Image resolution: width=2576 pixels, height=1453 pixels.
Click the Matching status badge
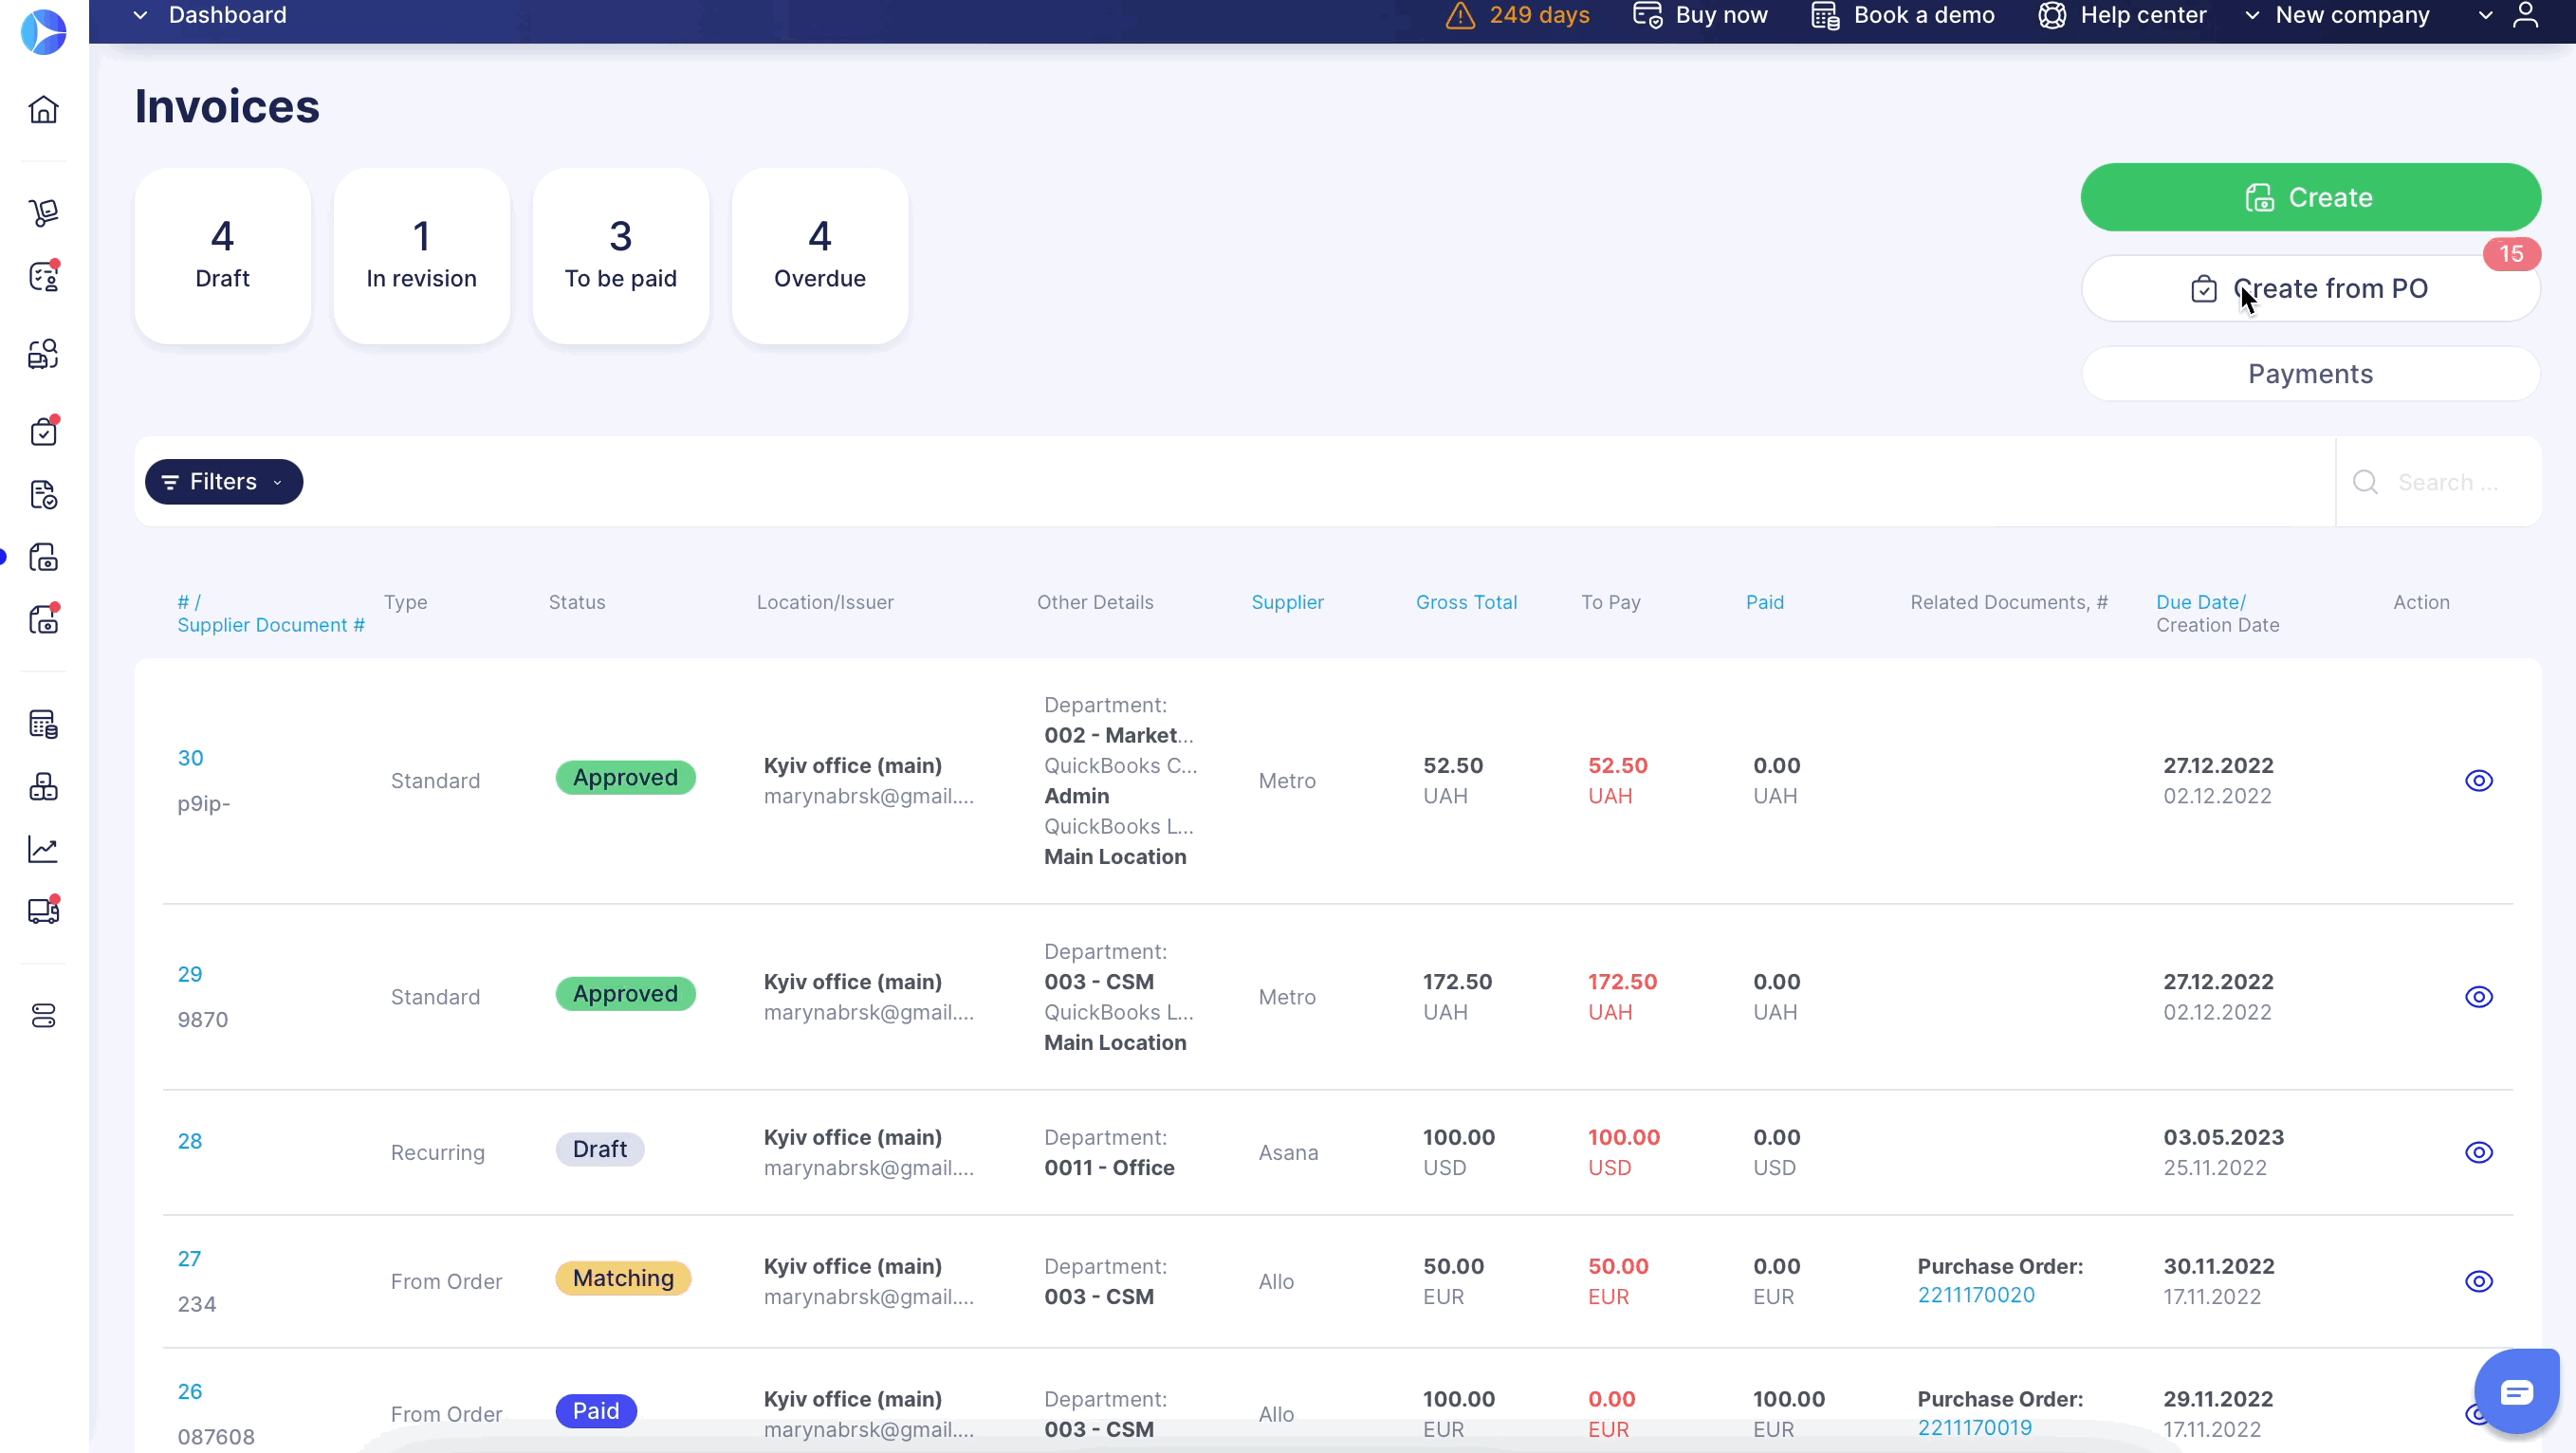click(x=623, y=1278)
